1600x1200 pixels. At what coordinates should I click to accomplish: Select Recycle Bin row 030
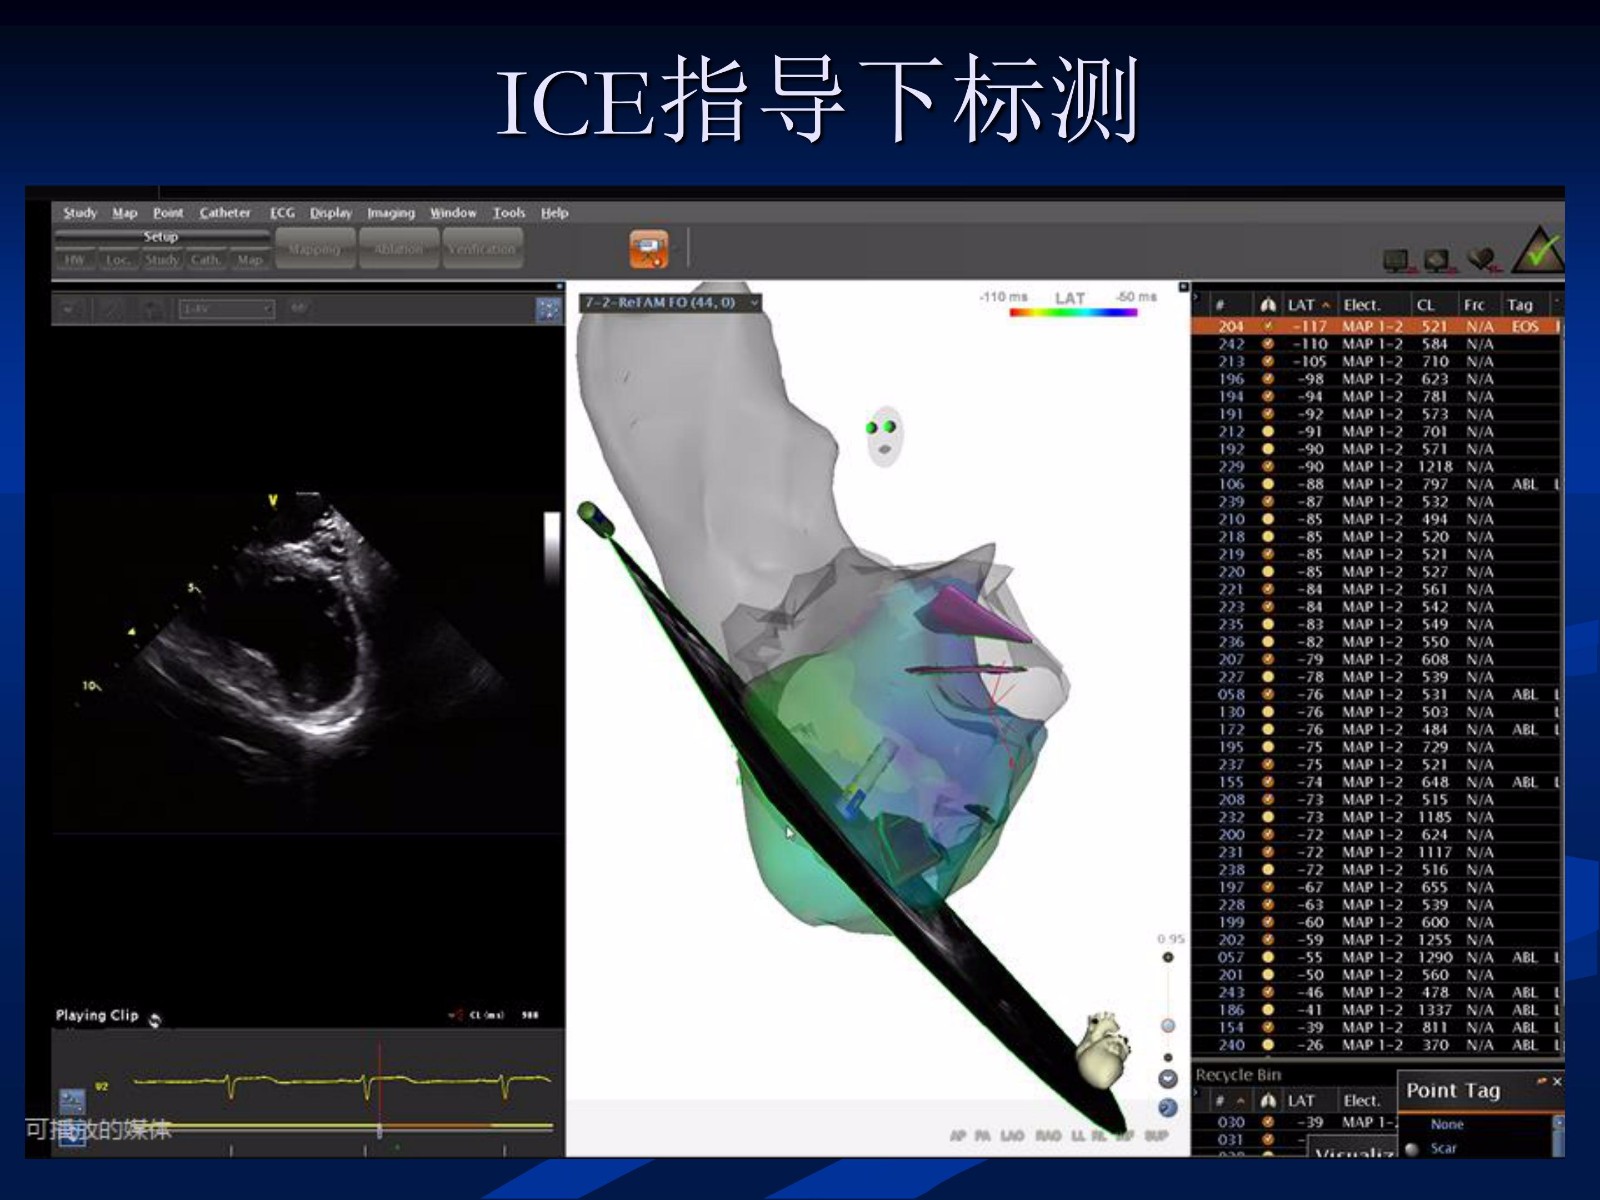pos(1295,1122)
